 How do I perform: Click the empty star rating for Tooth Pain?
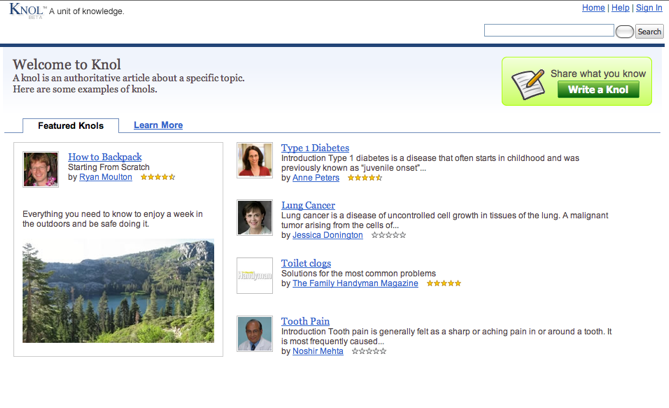pos(369,351)
